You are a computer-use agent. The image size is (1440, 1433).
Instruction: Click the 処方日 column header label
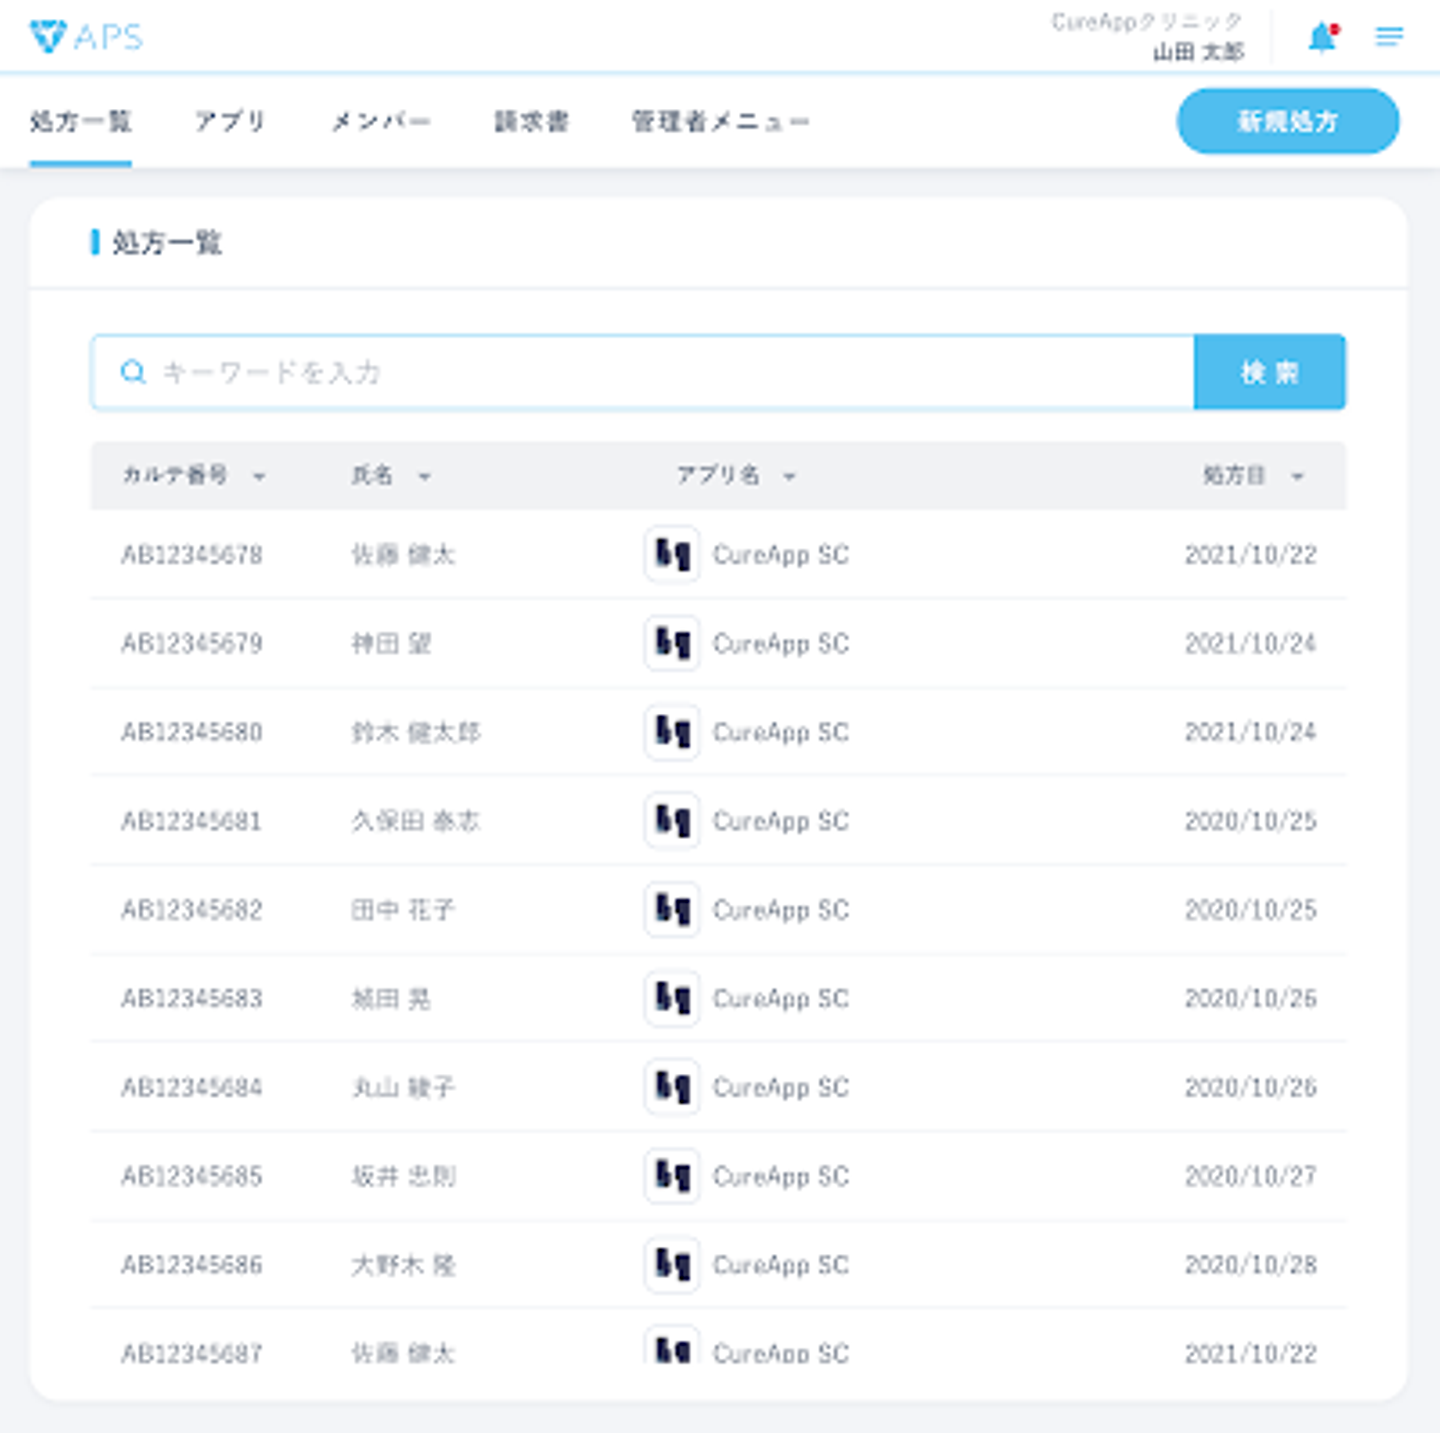point(1234,475)
